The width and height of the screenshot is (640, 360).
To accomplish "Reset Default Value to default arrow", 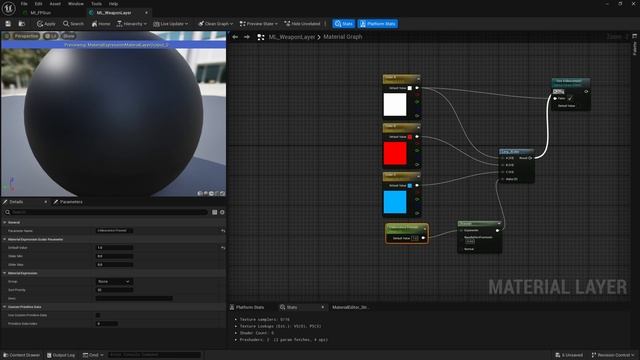I will [223, 247].
